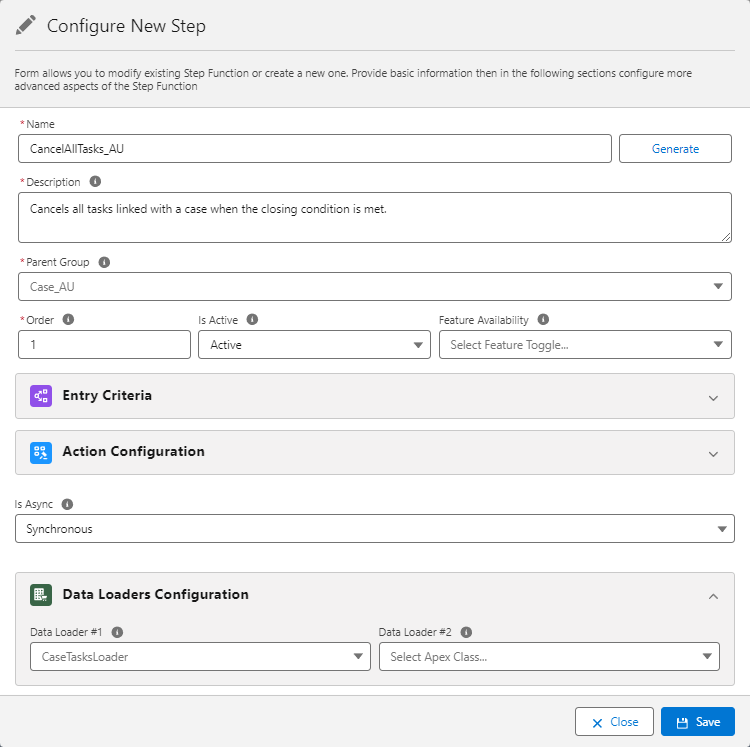
Task: Click the purple Entry Criteria icon
Action: pyautogui.click(x=41, y=396)
